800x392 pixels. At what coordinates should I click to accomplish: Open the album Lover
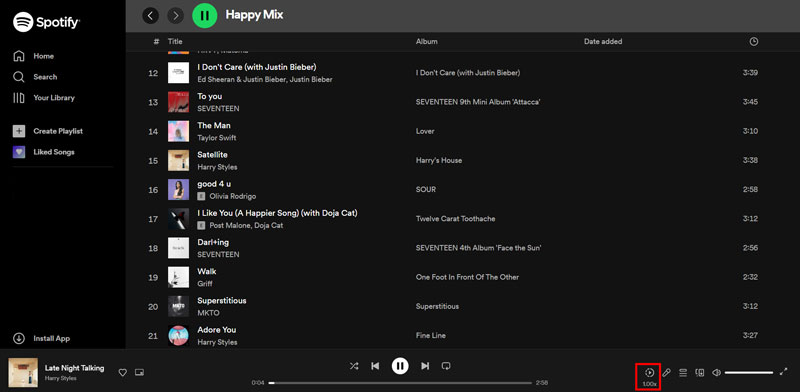(425, 131)
